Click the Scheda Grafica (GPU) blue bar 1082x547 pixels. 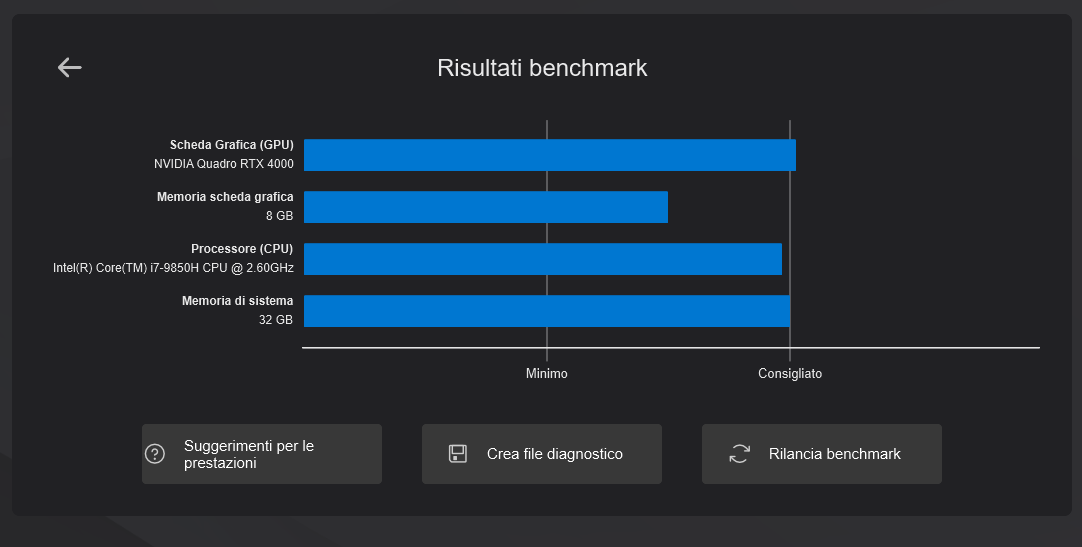tap(550, 155)
